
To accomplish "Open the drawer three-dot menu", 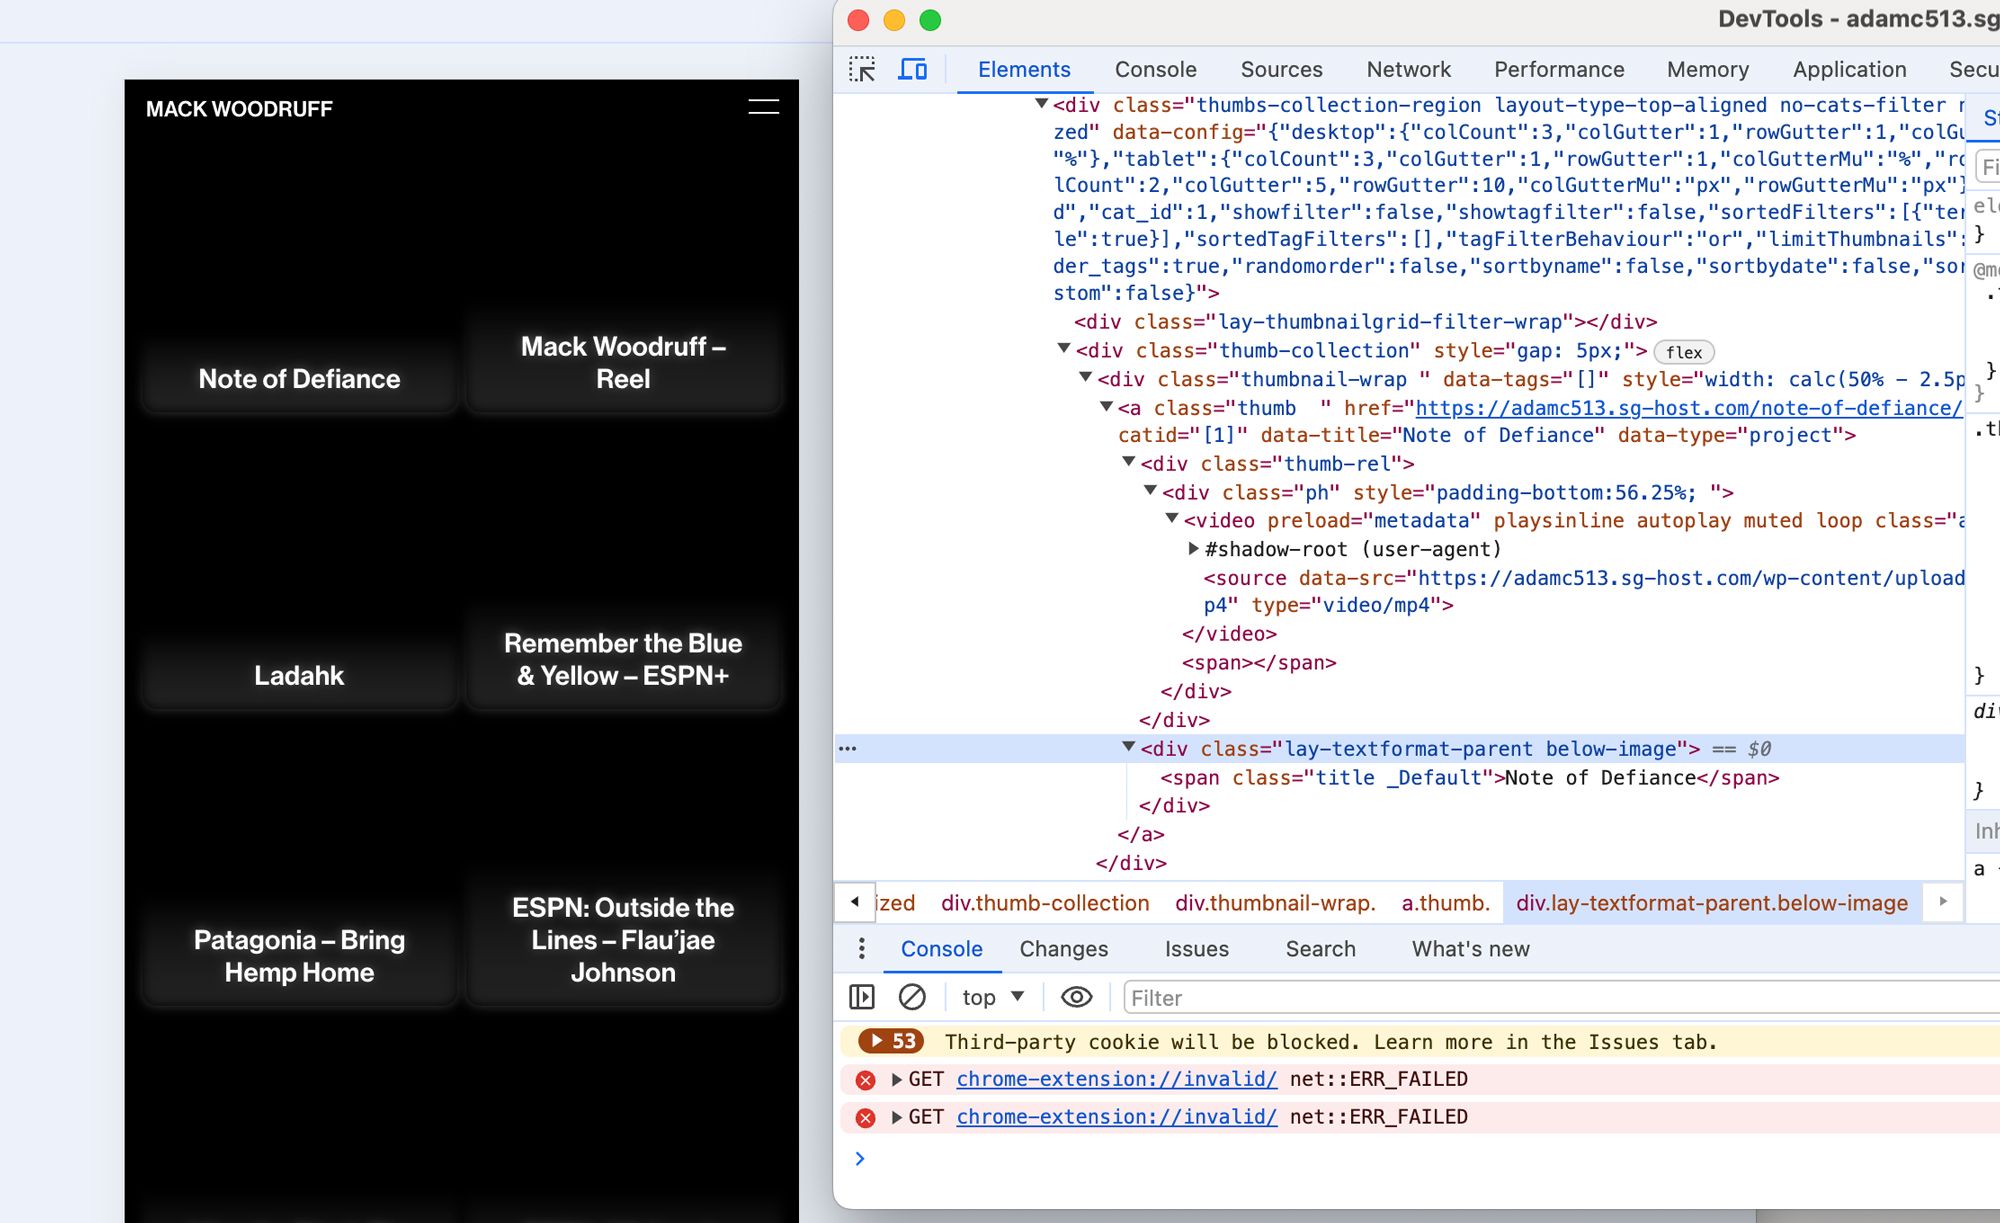I will (x=862, y=948).
